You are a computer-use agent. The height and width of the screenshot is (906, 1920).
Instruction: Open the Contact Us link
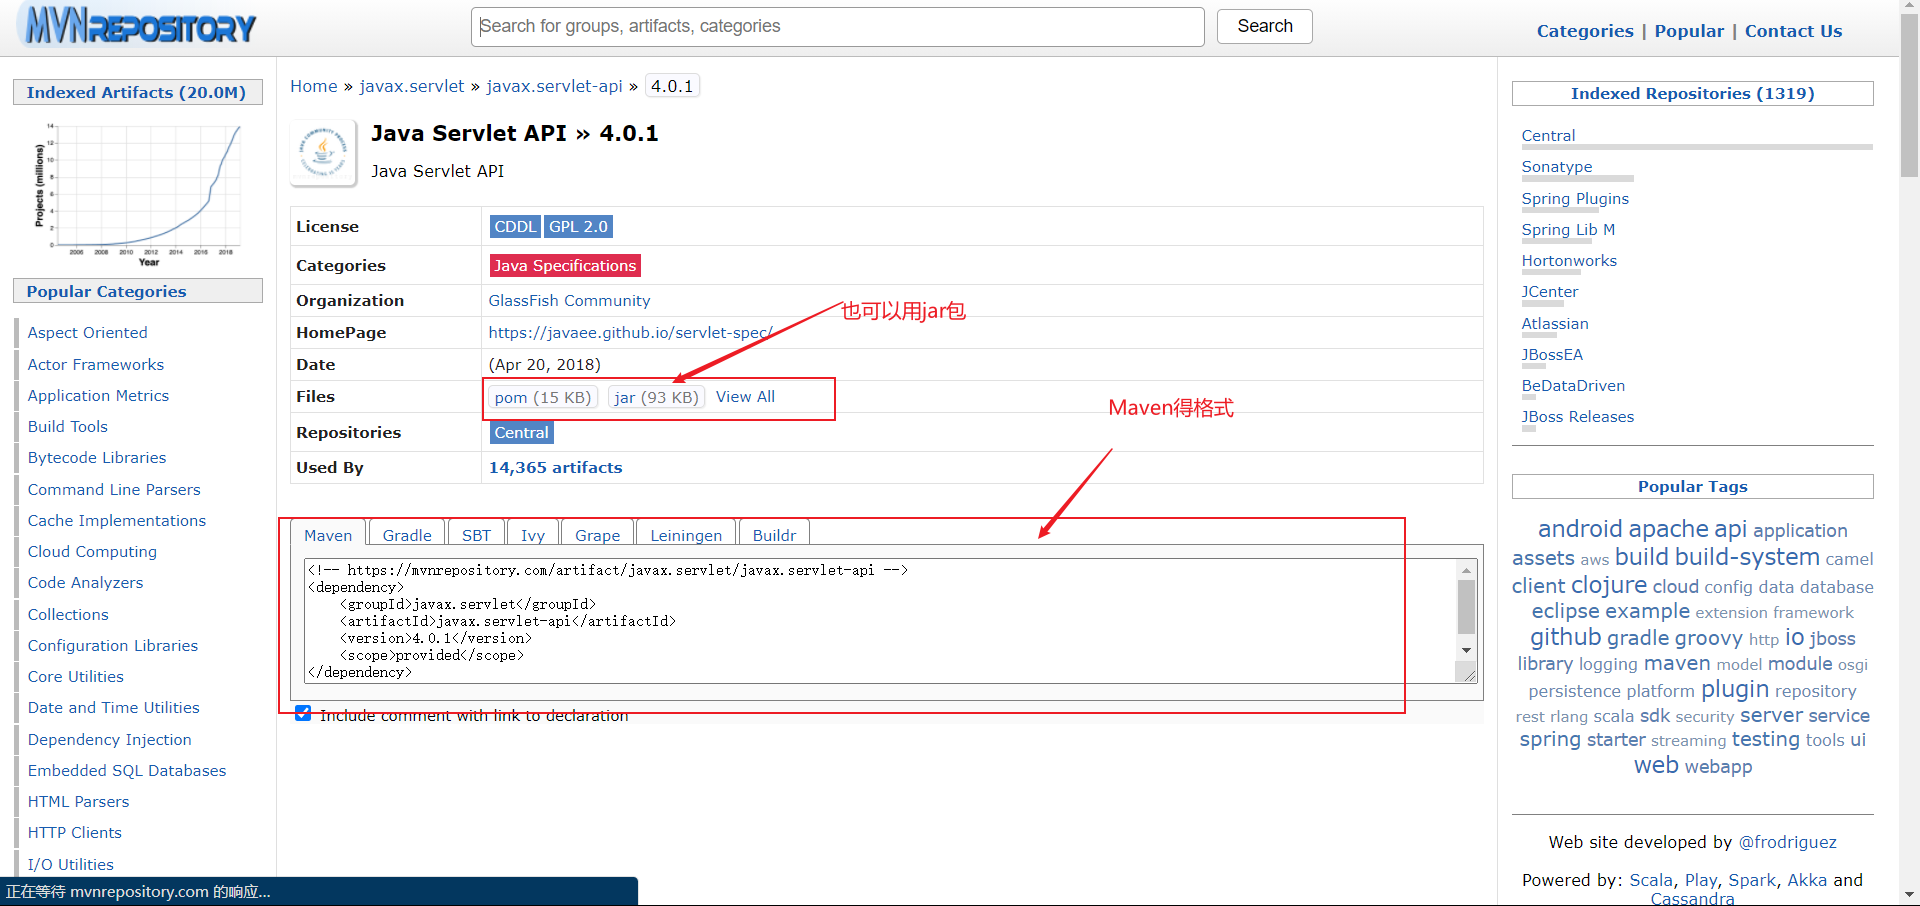point(1793,31)
